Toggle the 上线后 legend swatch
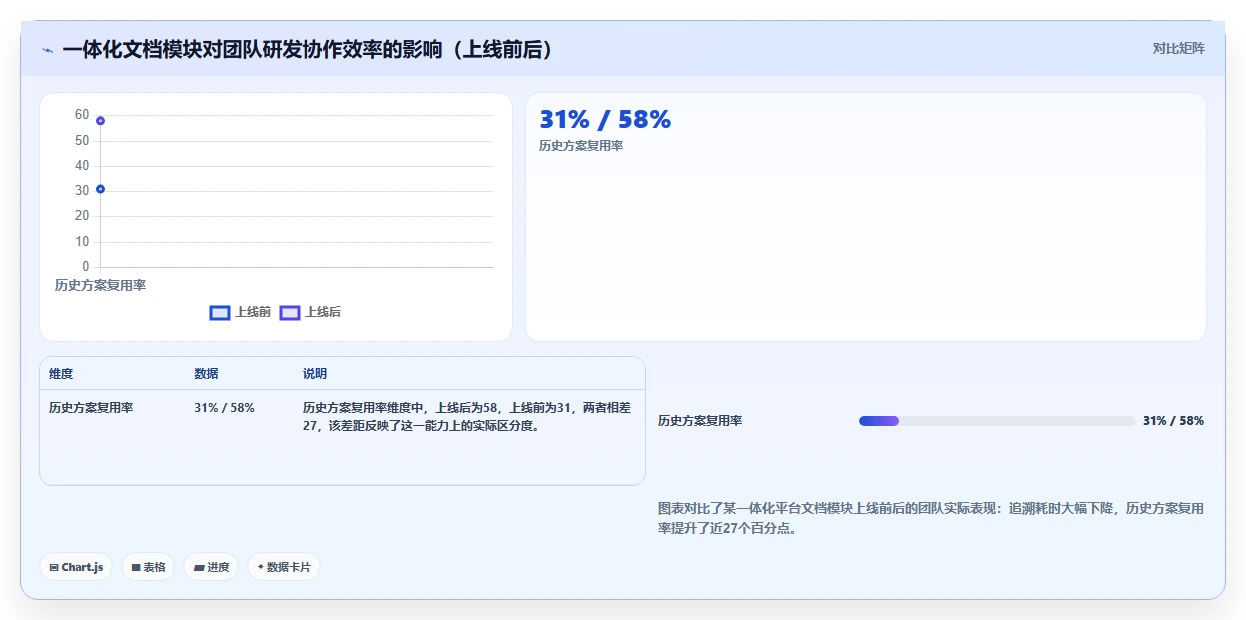The width and height of the screenshot is (1246, 620). 290,313
